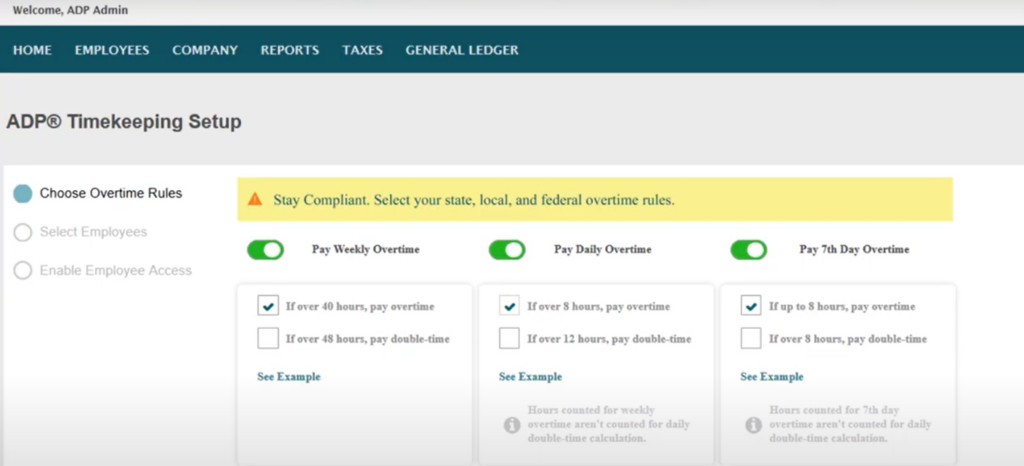Viewport: 1024px width, 466px height.
Task: Click the 'Stay Compliant' banner message
Action: click(x=473, y=200)
